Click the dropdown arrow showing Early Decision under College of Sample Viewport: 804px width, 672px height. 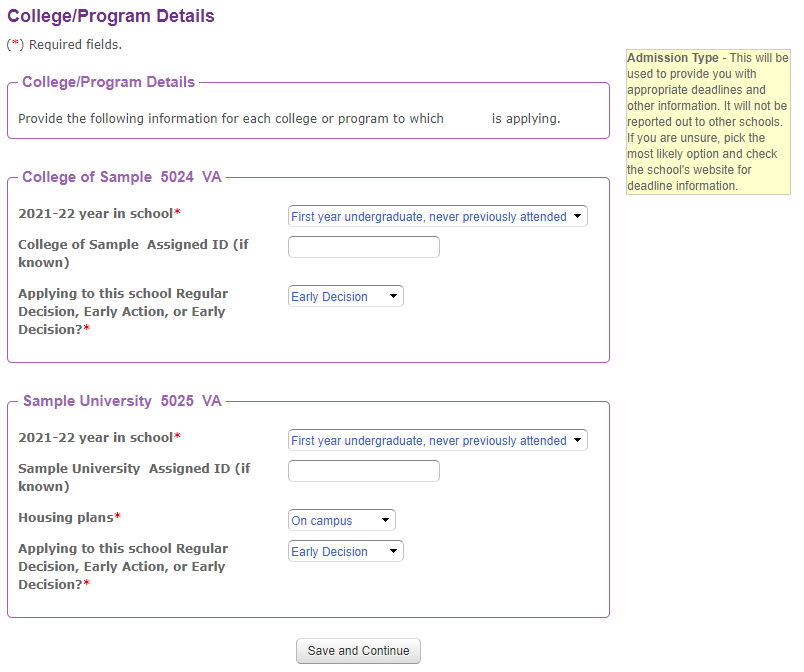(394, 296)
